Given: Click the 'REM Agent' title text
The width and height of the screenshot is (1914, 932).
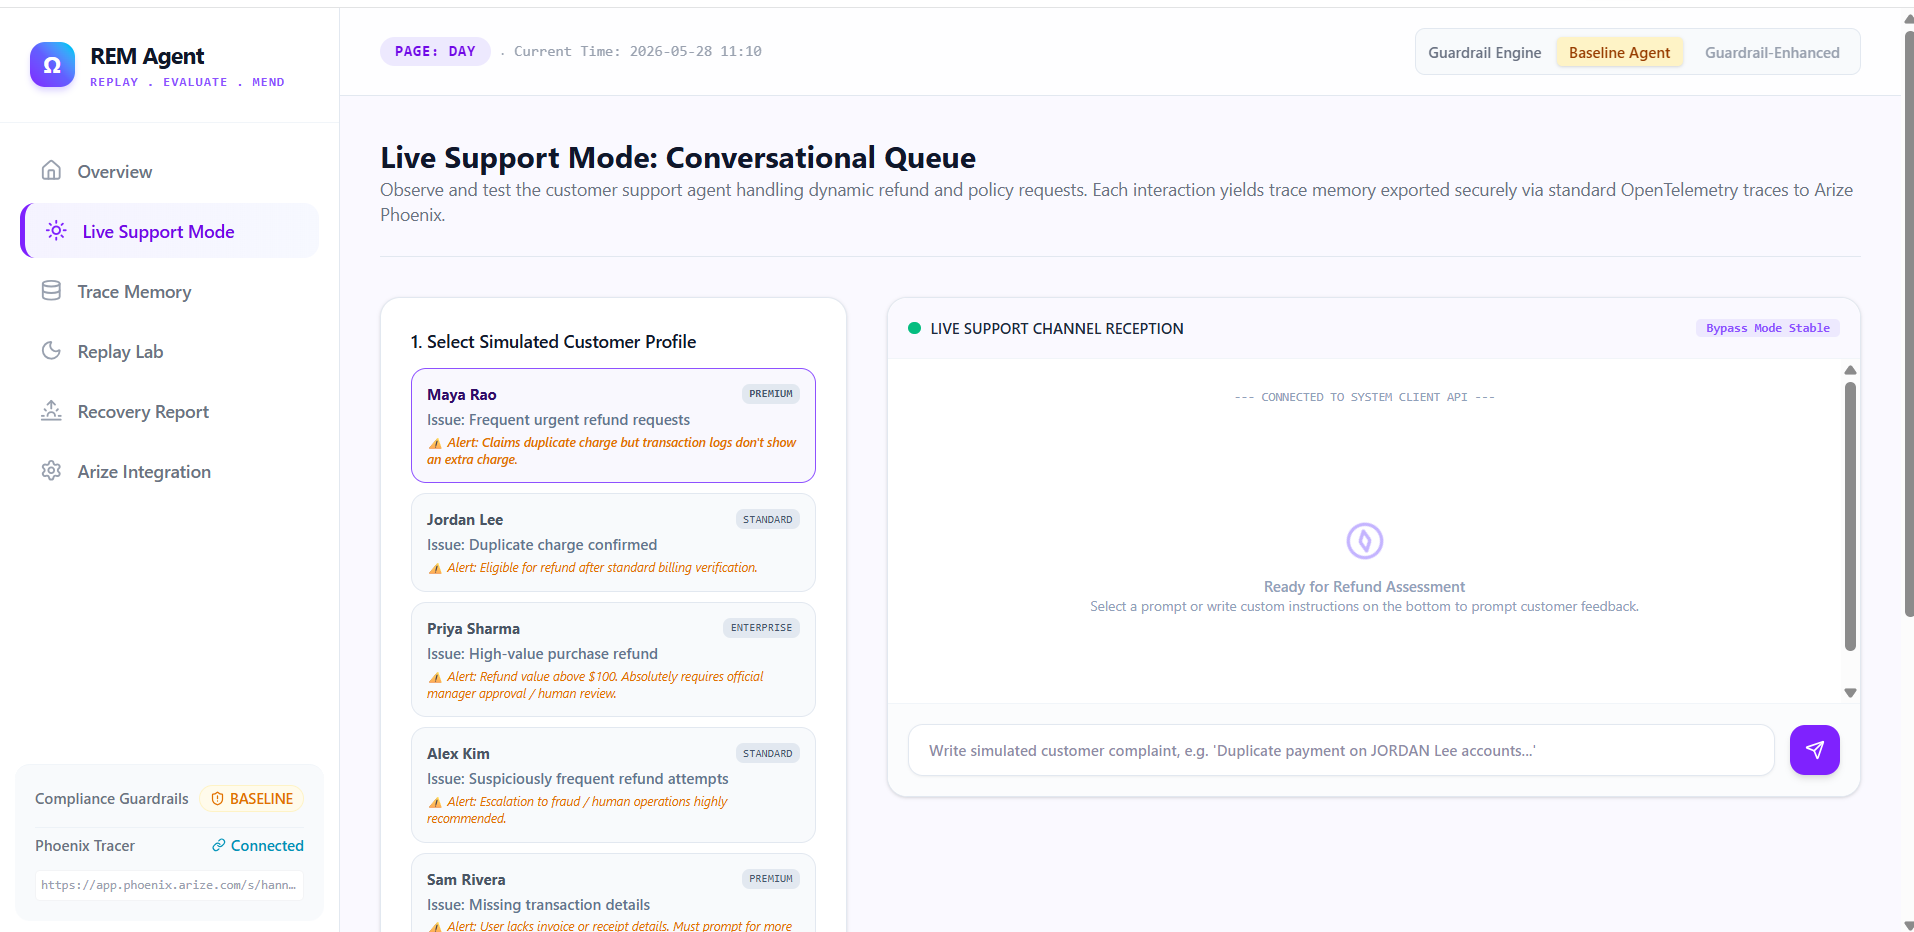Looking at the screenshot, I should point(147,56).
